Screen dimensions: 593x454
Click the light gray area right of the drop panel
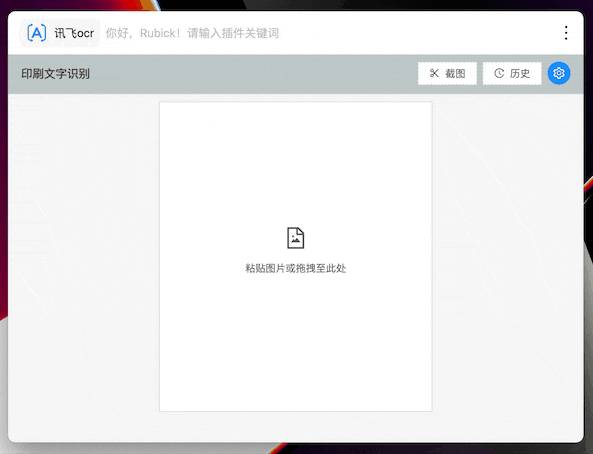[x=507, y=265]
